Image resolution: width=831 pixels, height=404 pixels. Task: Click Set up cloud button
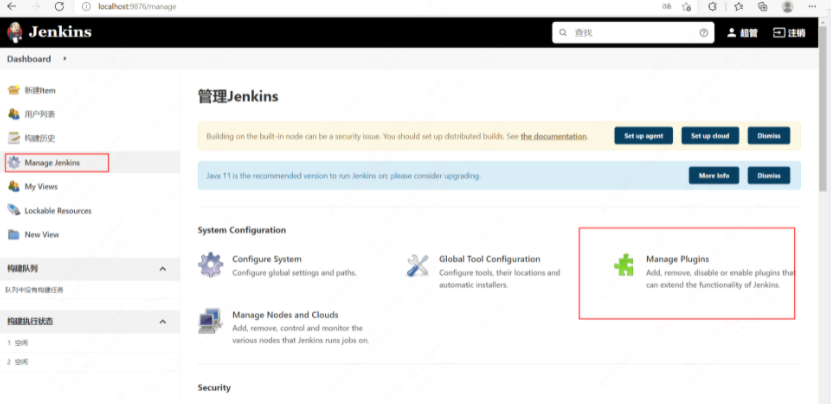[710, 136]
